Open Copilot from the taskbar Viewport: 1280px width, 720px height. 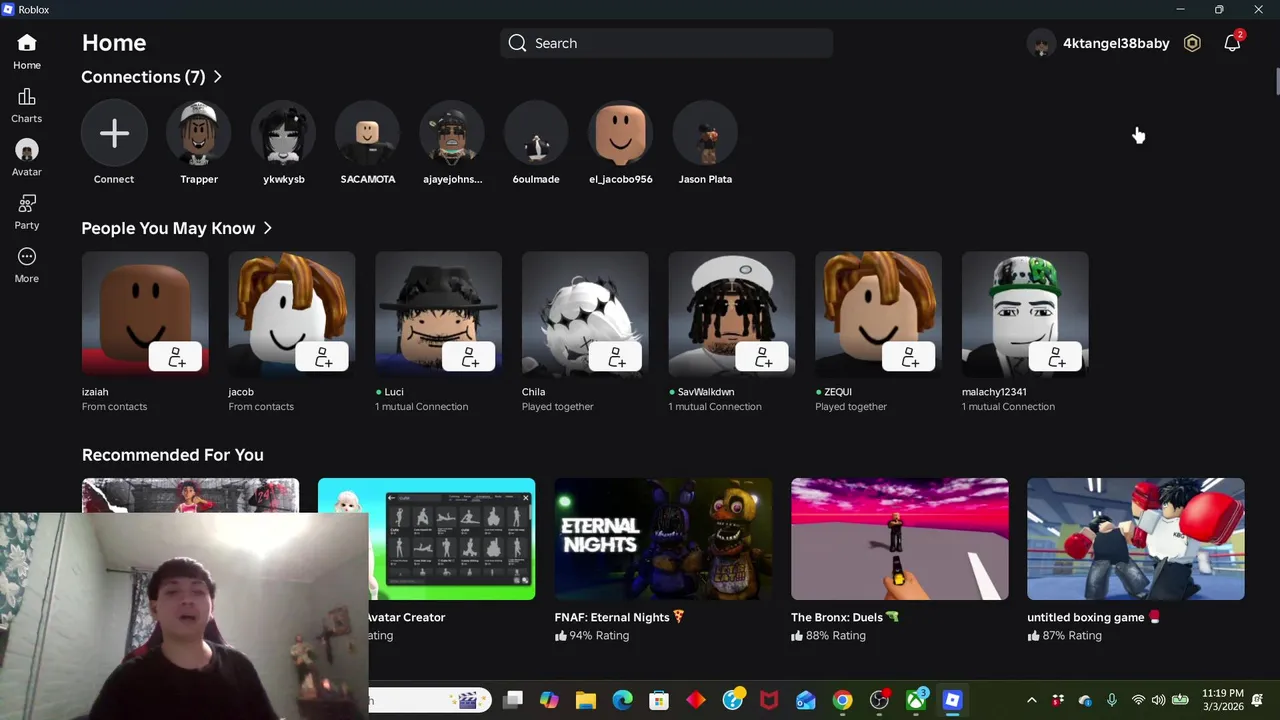[549, 700]
